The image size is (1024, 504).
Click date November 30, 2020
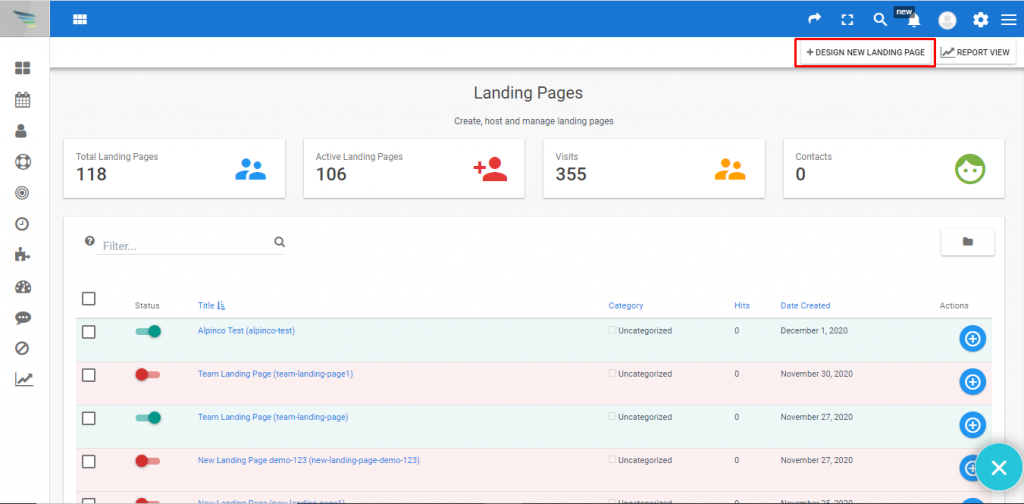pos(816,374)
